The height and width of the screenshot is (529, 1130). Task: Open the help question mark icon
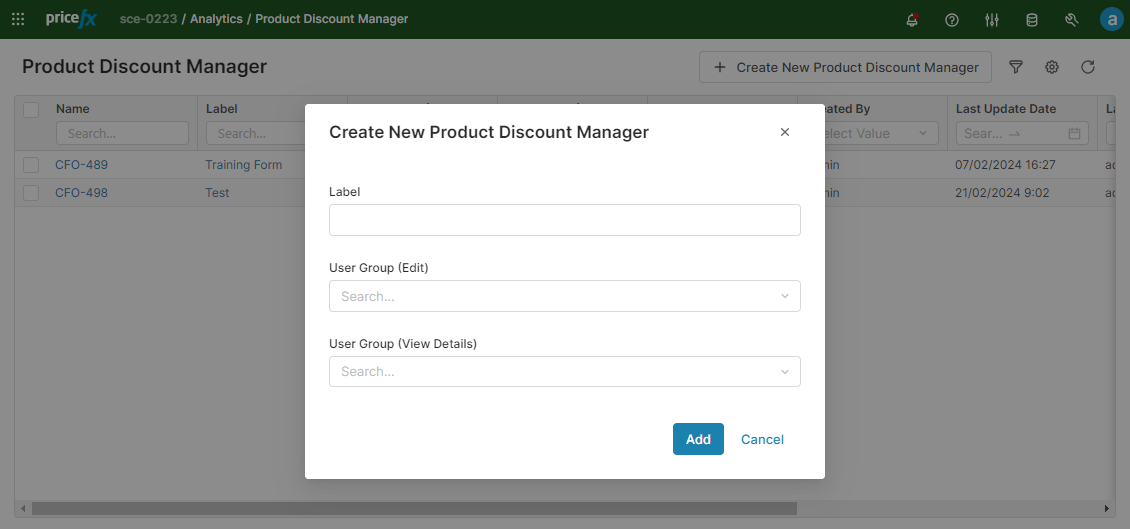[x=952, y=20]
